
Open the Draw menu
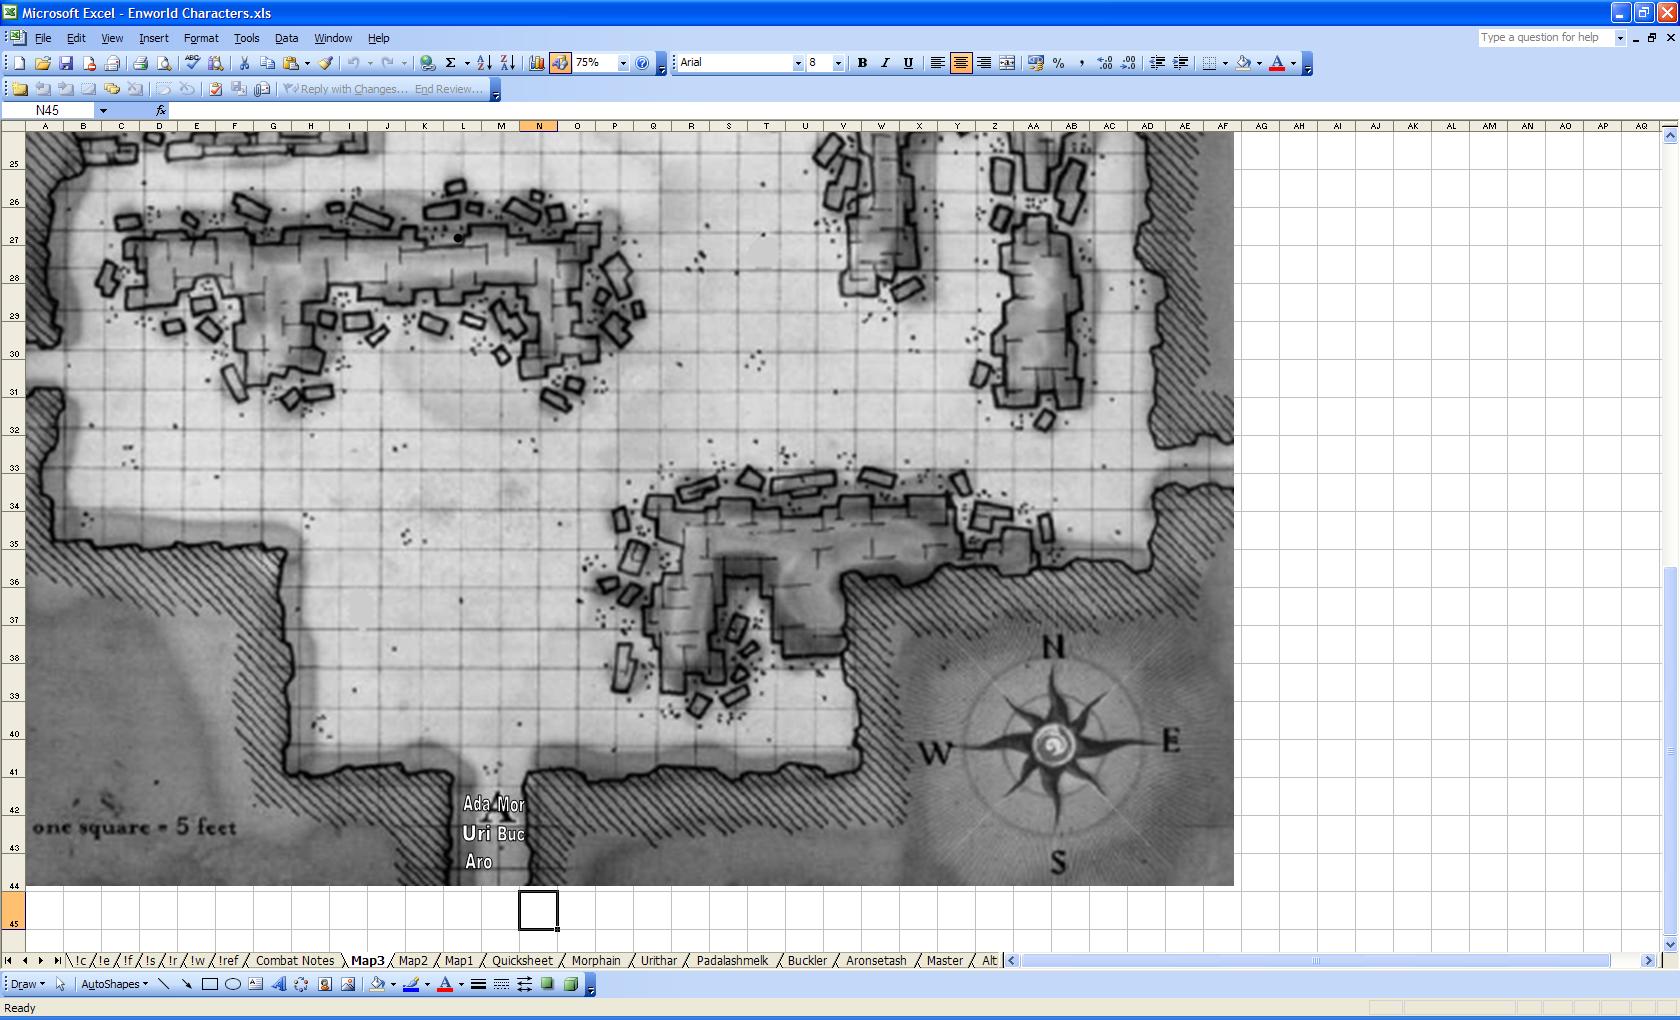[27, 984]
